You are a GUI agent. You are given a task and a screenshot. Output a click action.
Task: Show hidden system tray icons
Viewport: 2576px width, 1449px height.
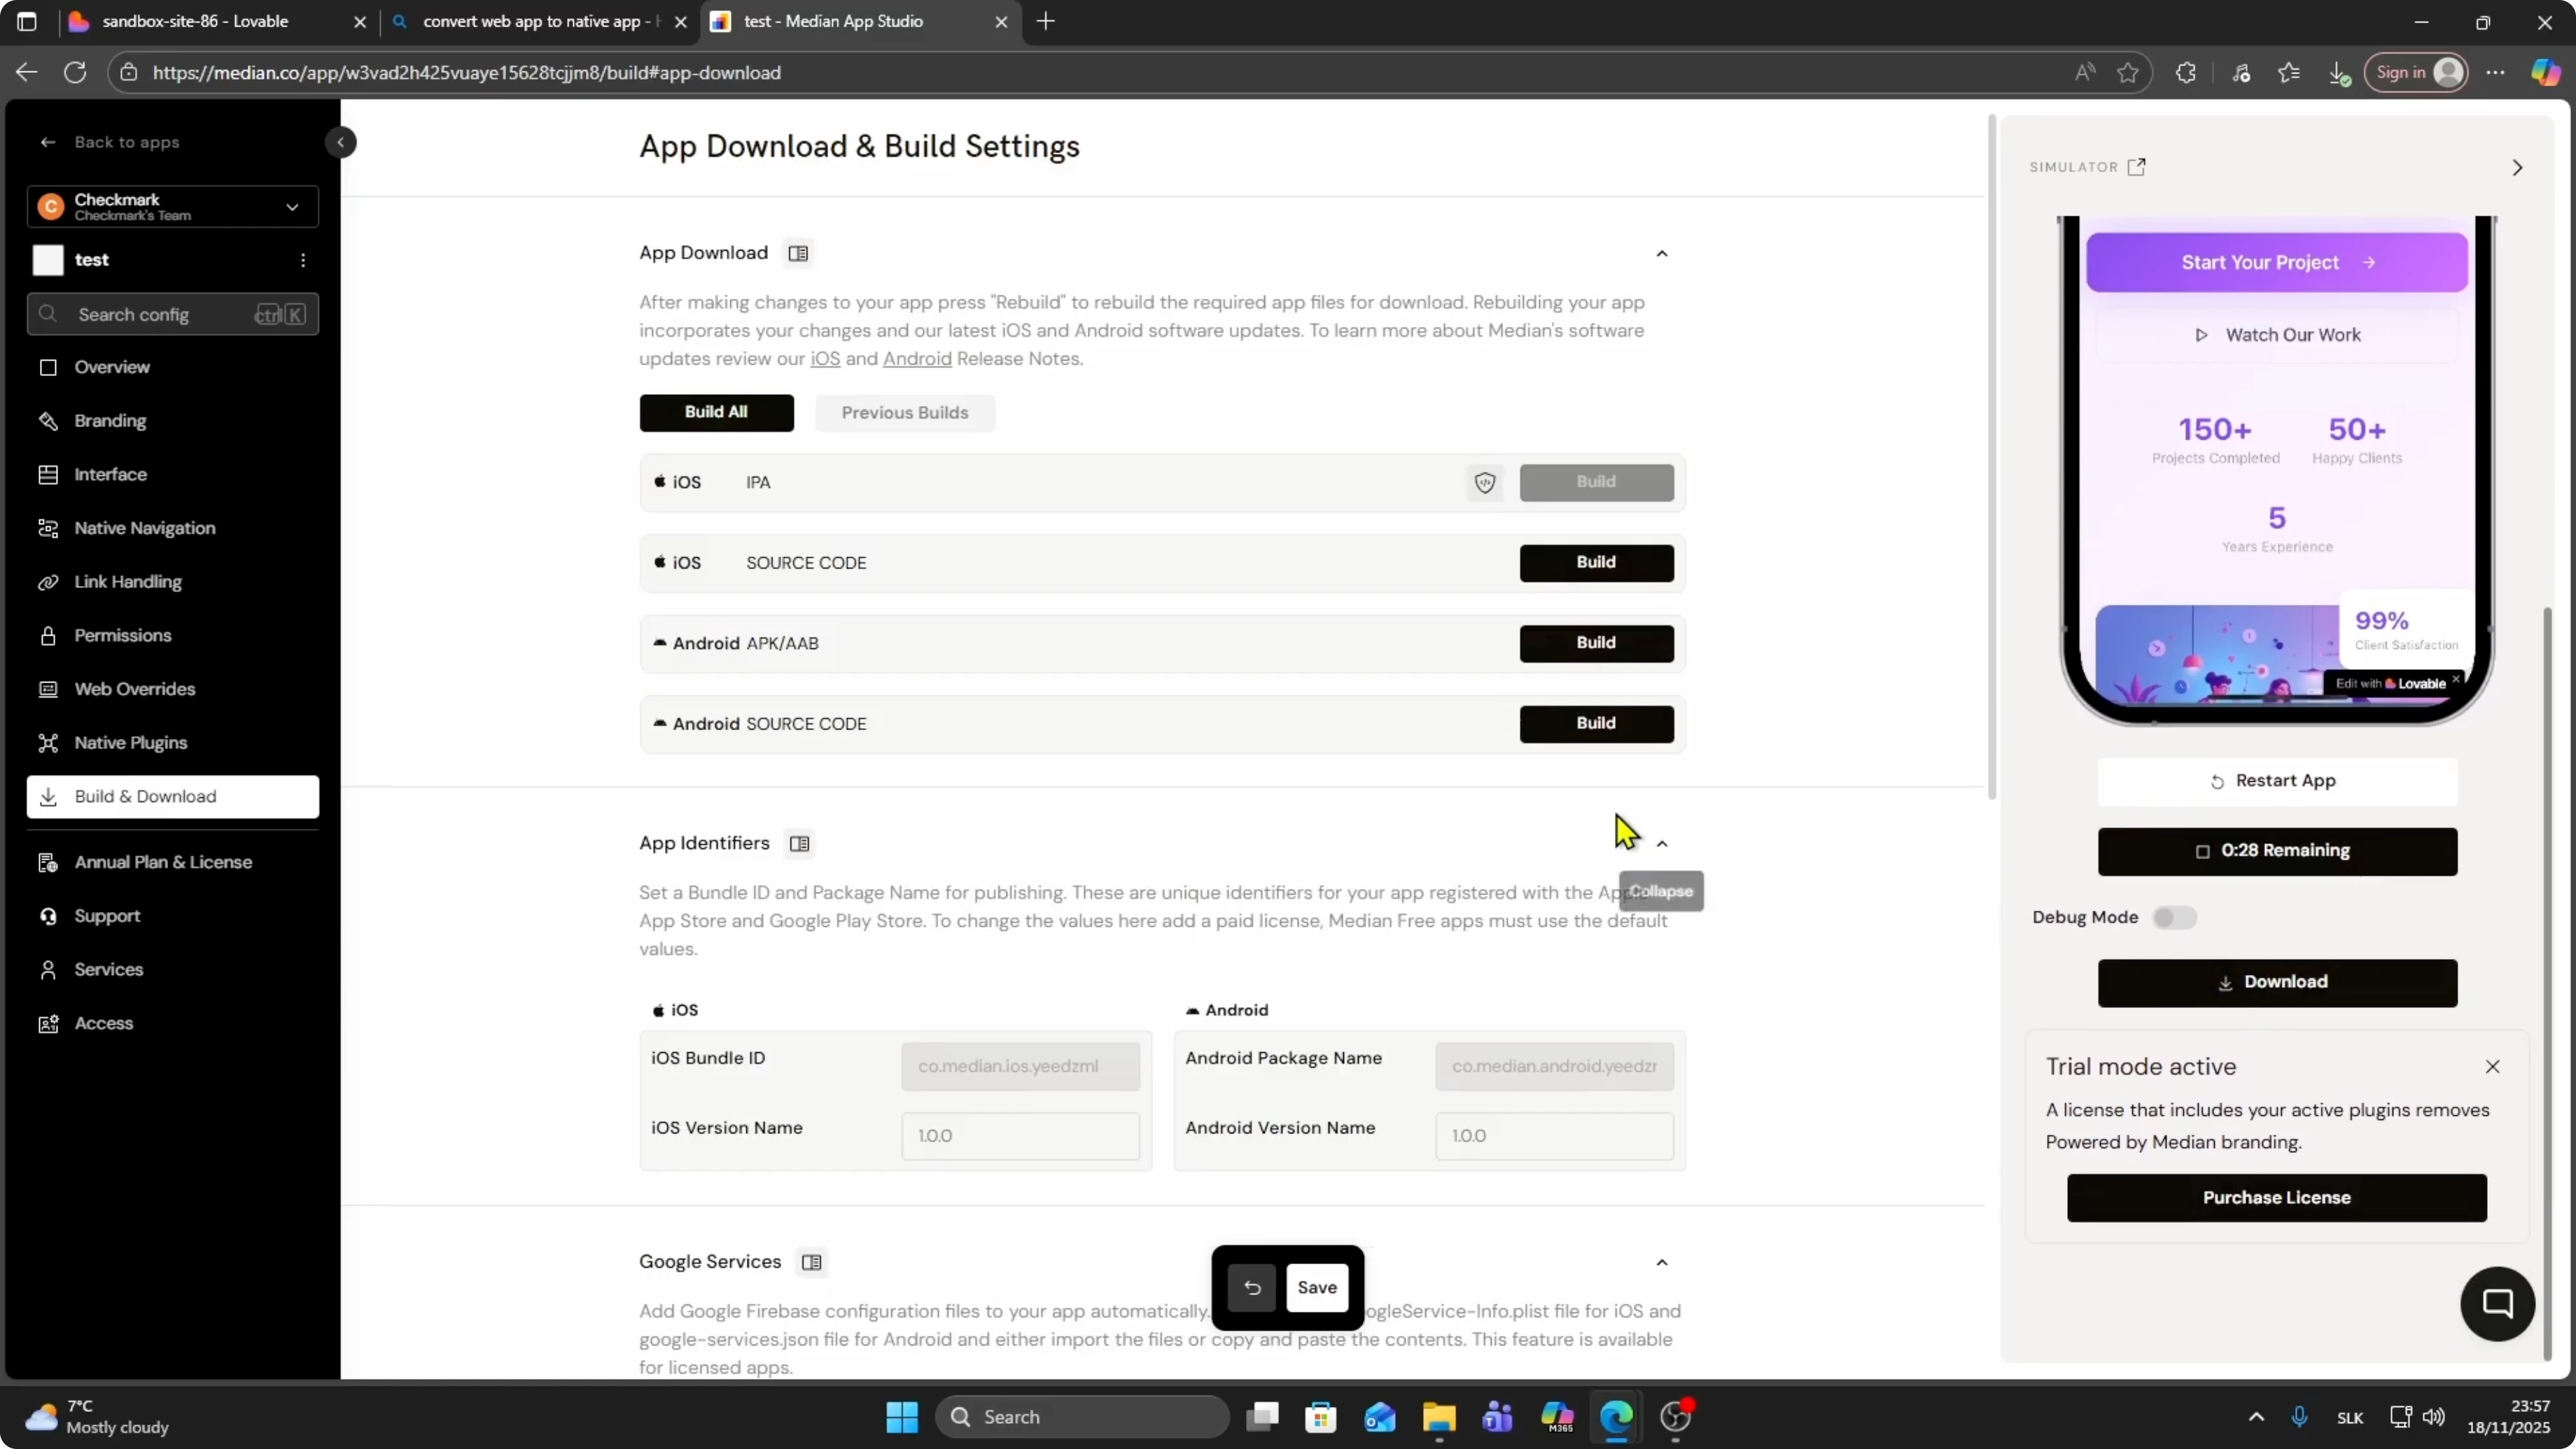click(2256, 1417)
